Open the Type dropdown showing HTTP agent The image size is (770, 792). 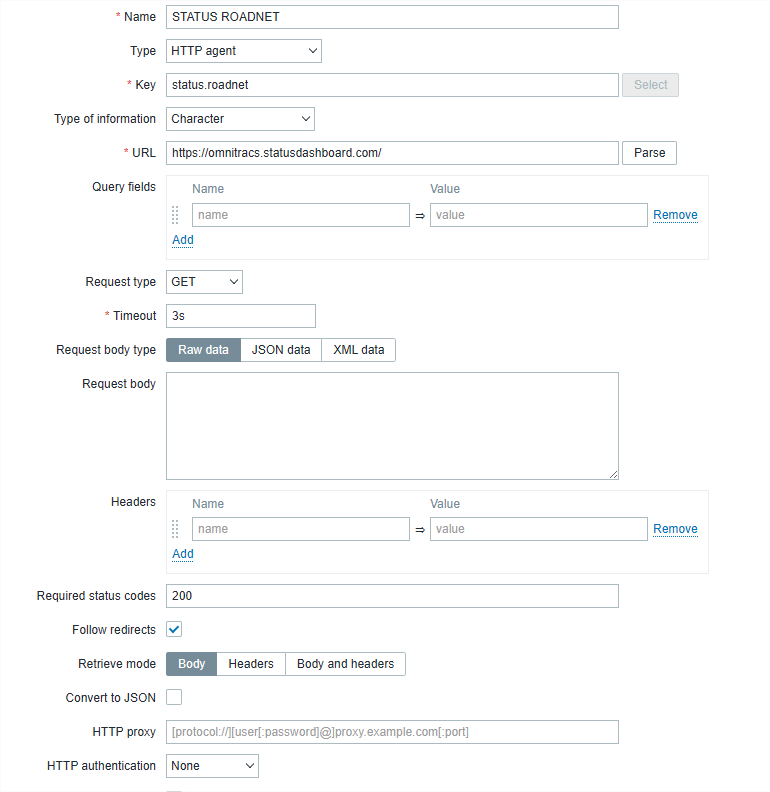coord(244,51)
